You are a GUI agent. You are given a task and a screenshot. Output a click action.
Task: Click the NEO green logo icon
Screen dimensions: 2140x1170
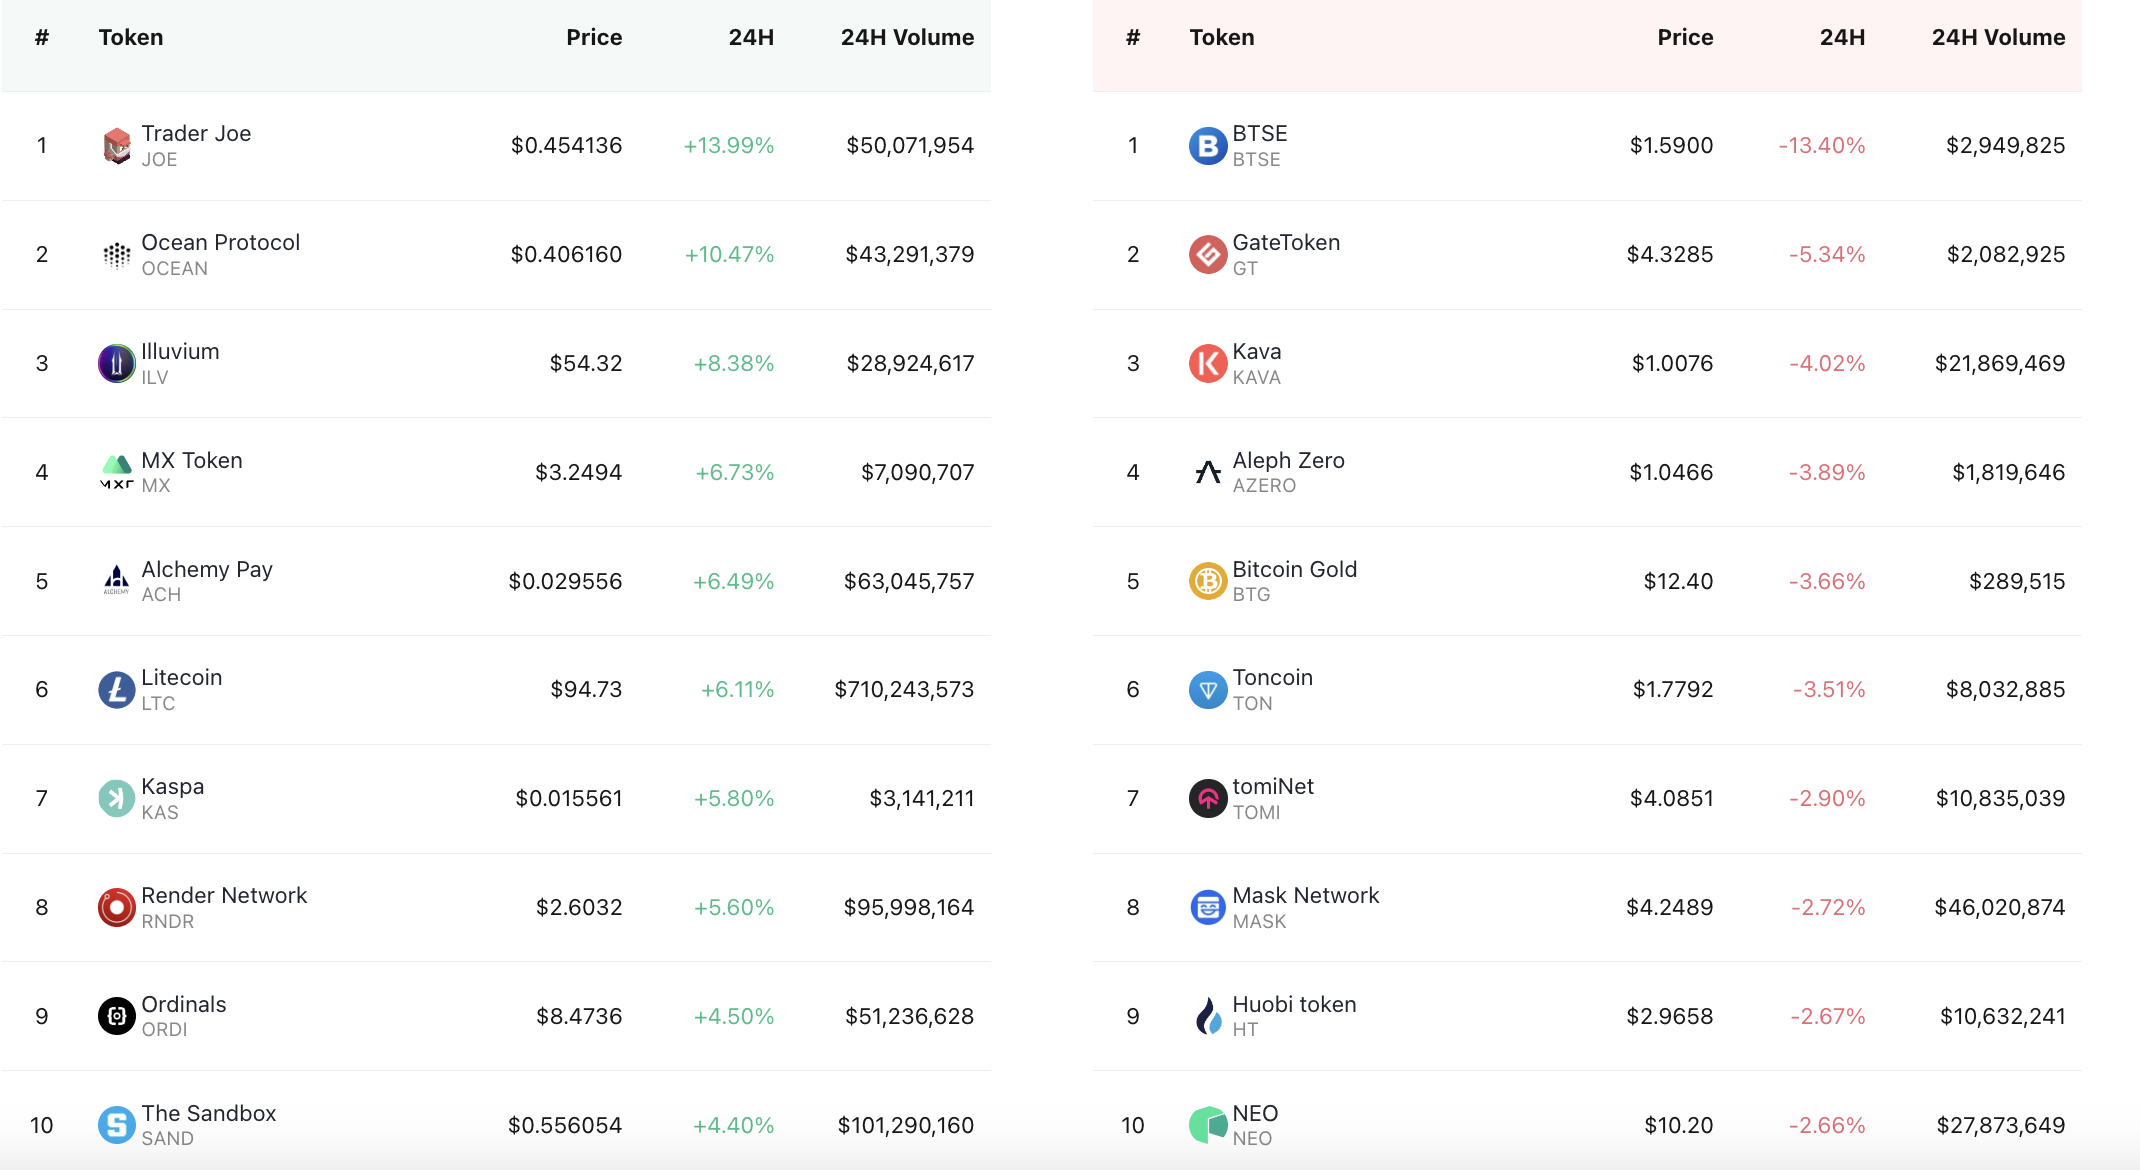(x=1208, y=1125)
